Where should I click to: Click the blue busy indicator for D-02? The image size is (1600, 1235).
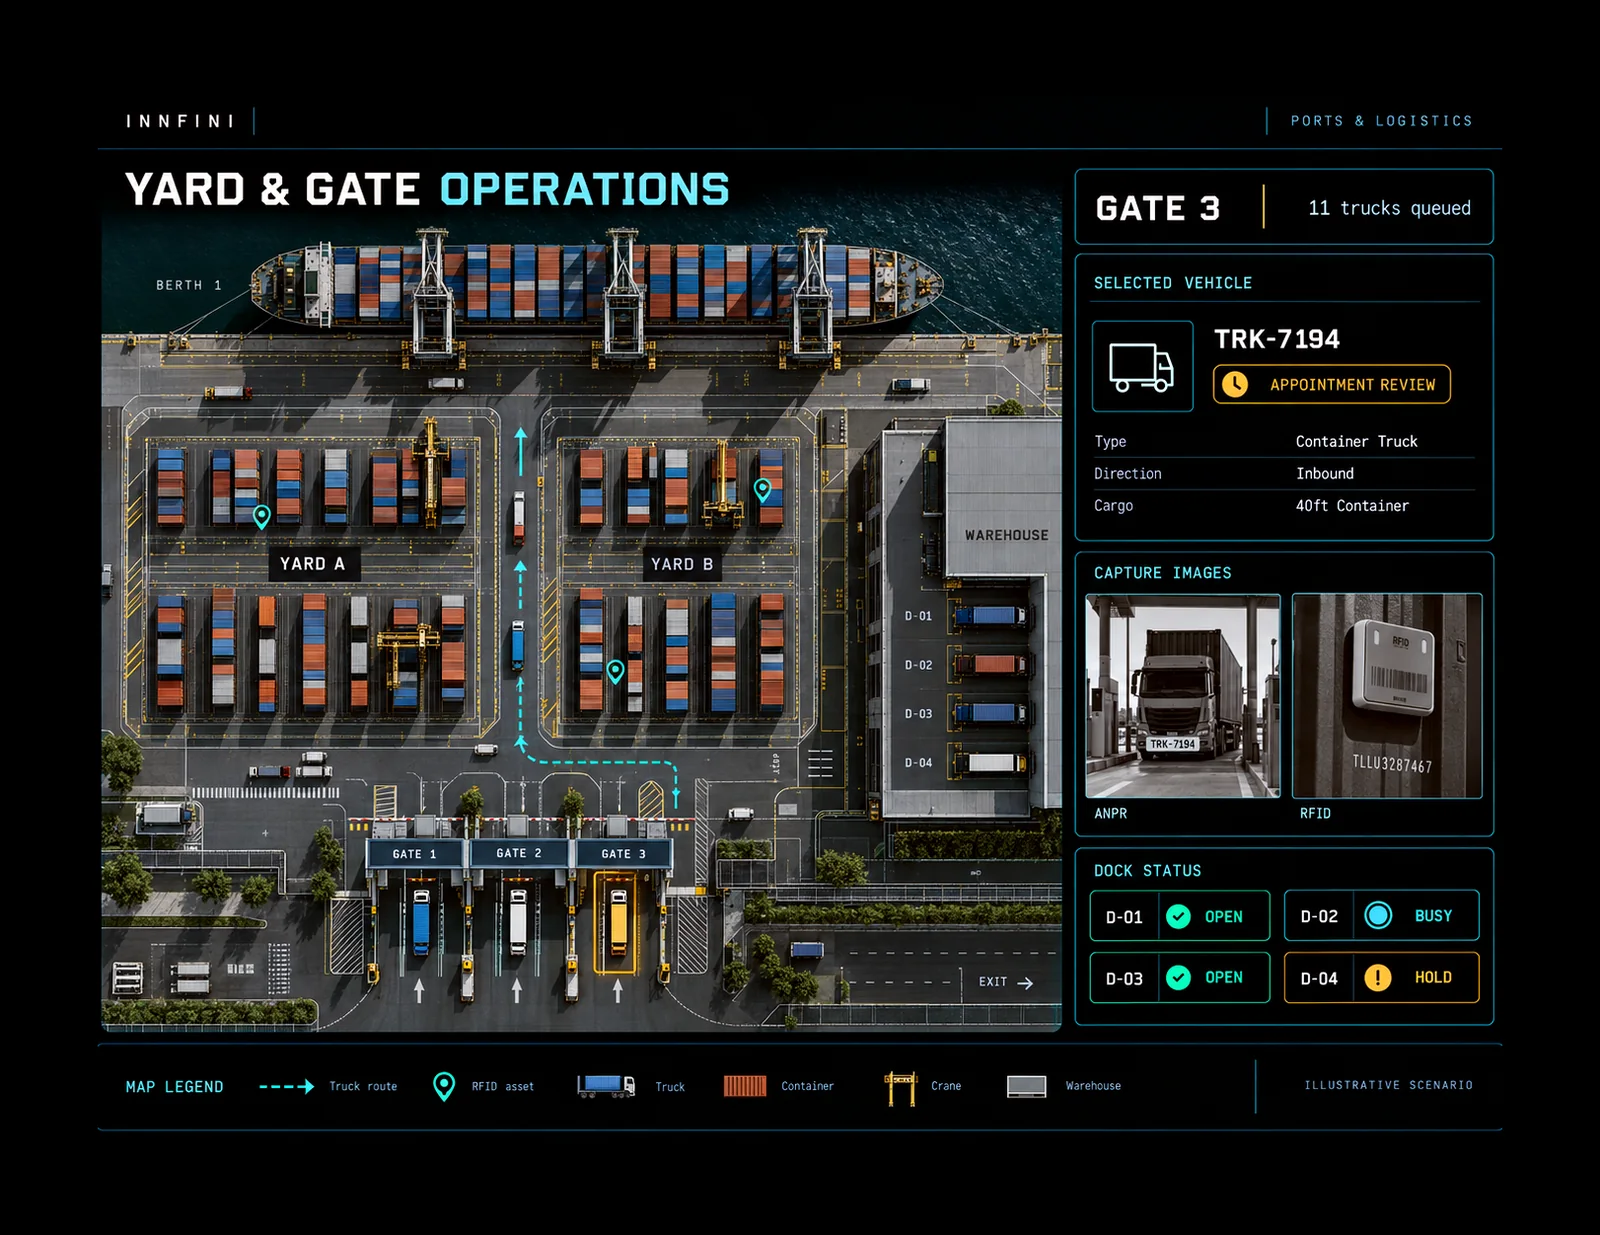click(x=1377, y=915)
